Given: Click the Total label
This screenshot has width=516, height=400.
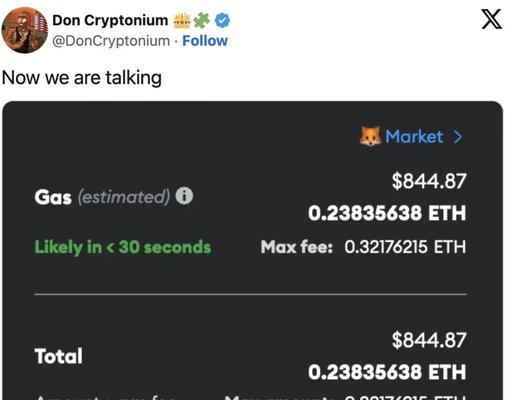Looking at the screenshot, I should [58, 356].
